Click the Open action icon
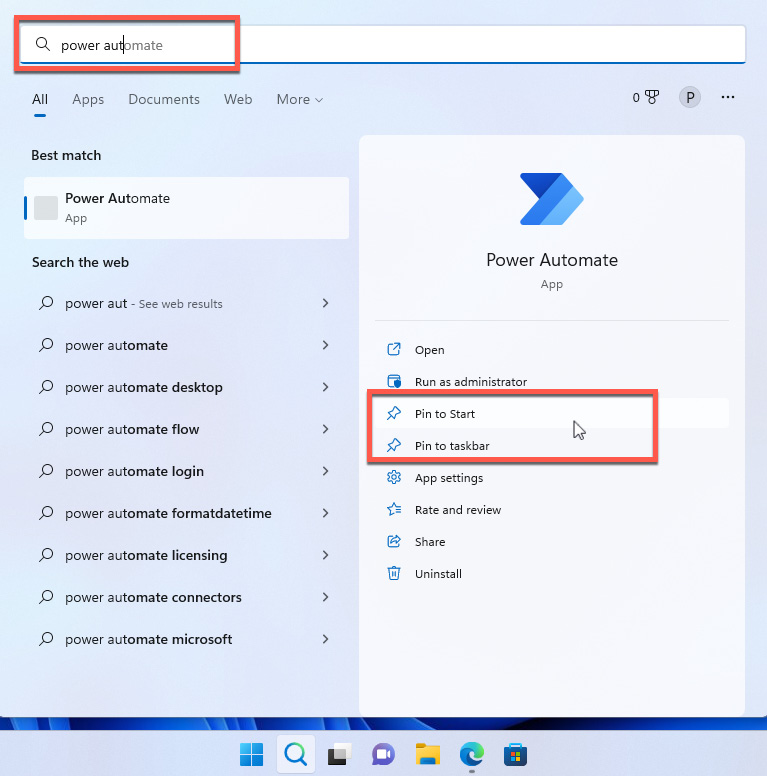Viewport: 767px width, 776px height. point(394,349)
